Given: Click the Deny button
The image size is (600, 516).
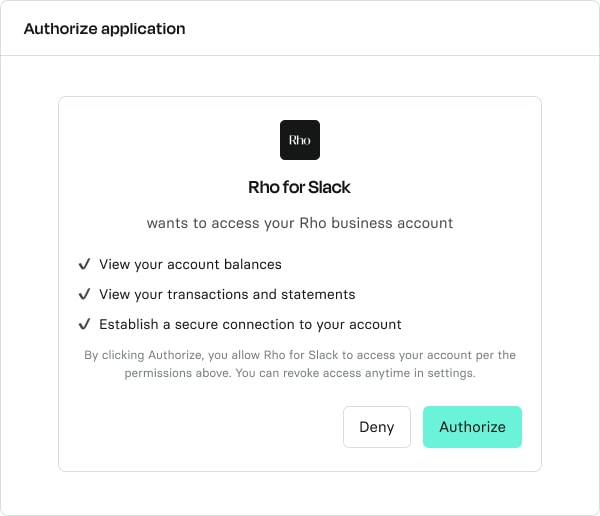Looking at the screenshot, I should click(x=377, y=427).
